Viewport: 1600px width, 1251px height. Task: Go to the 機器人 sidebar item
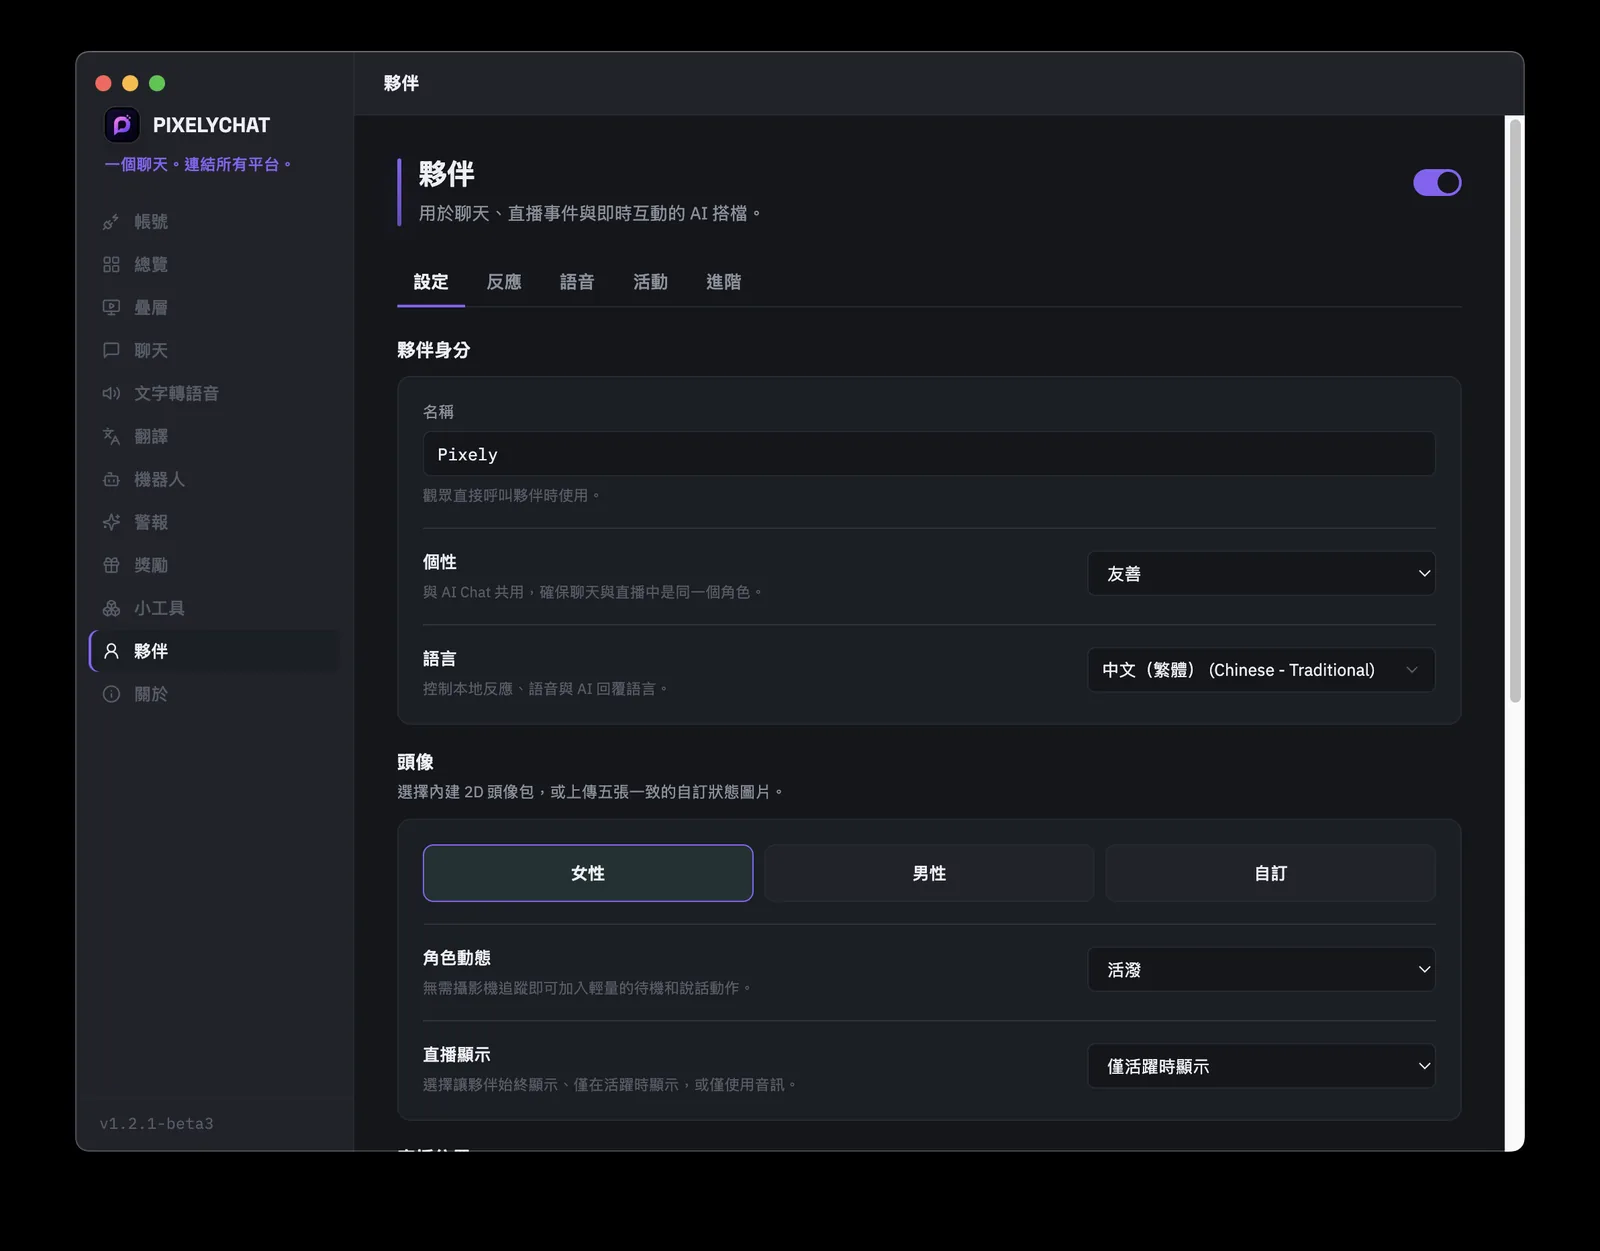point(214,480)
